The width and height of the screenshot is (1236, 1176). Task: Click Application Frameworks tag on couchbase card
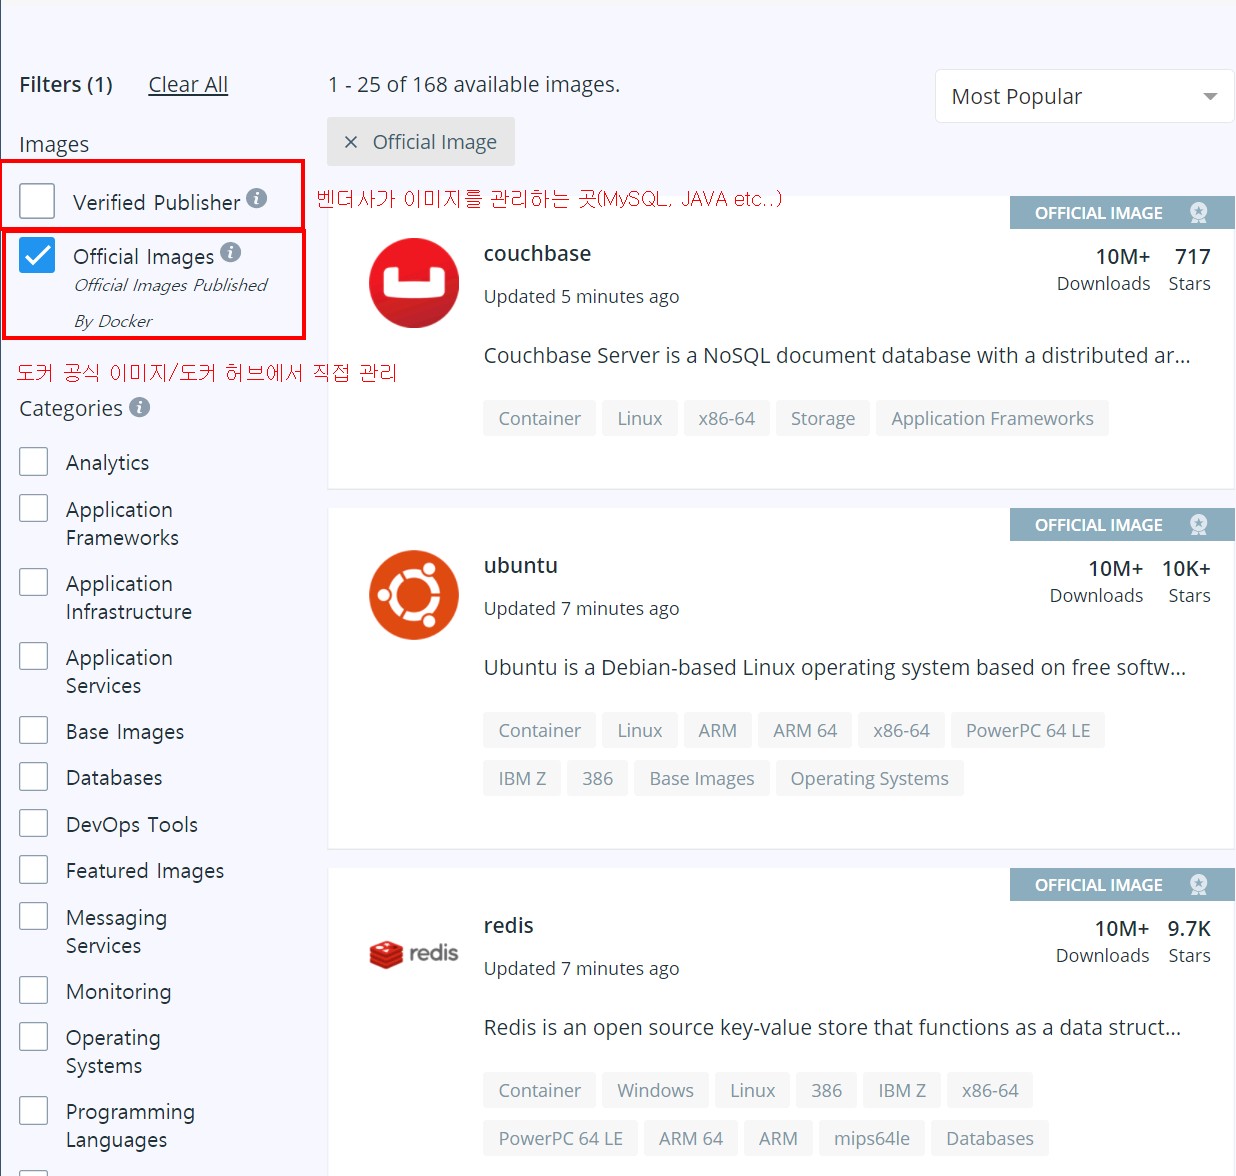point(992,418)
